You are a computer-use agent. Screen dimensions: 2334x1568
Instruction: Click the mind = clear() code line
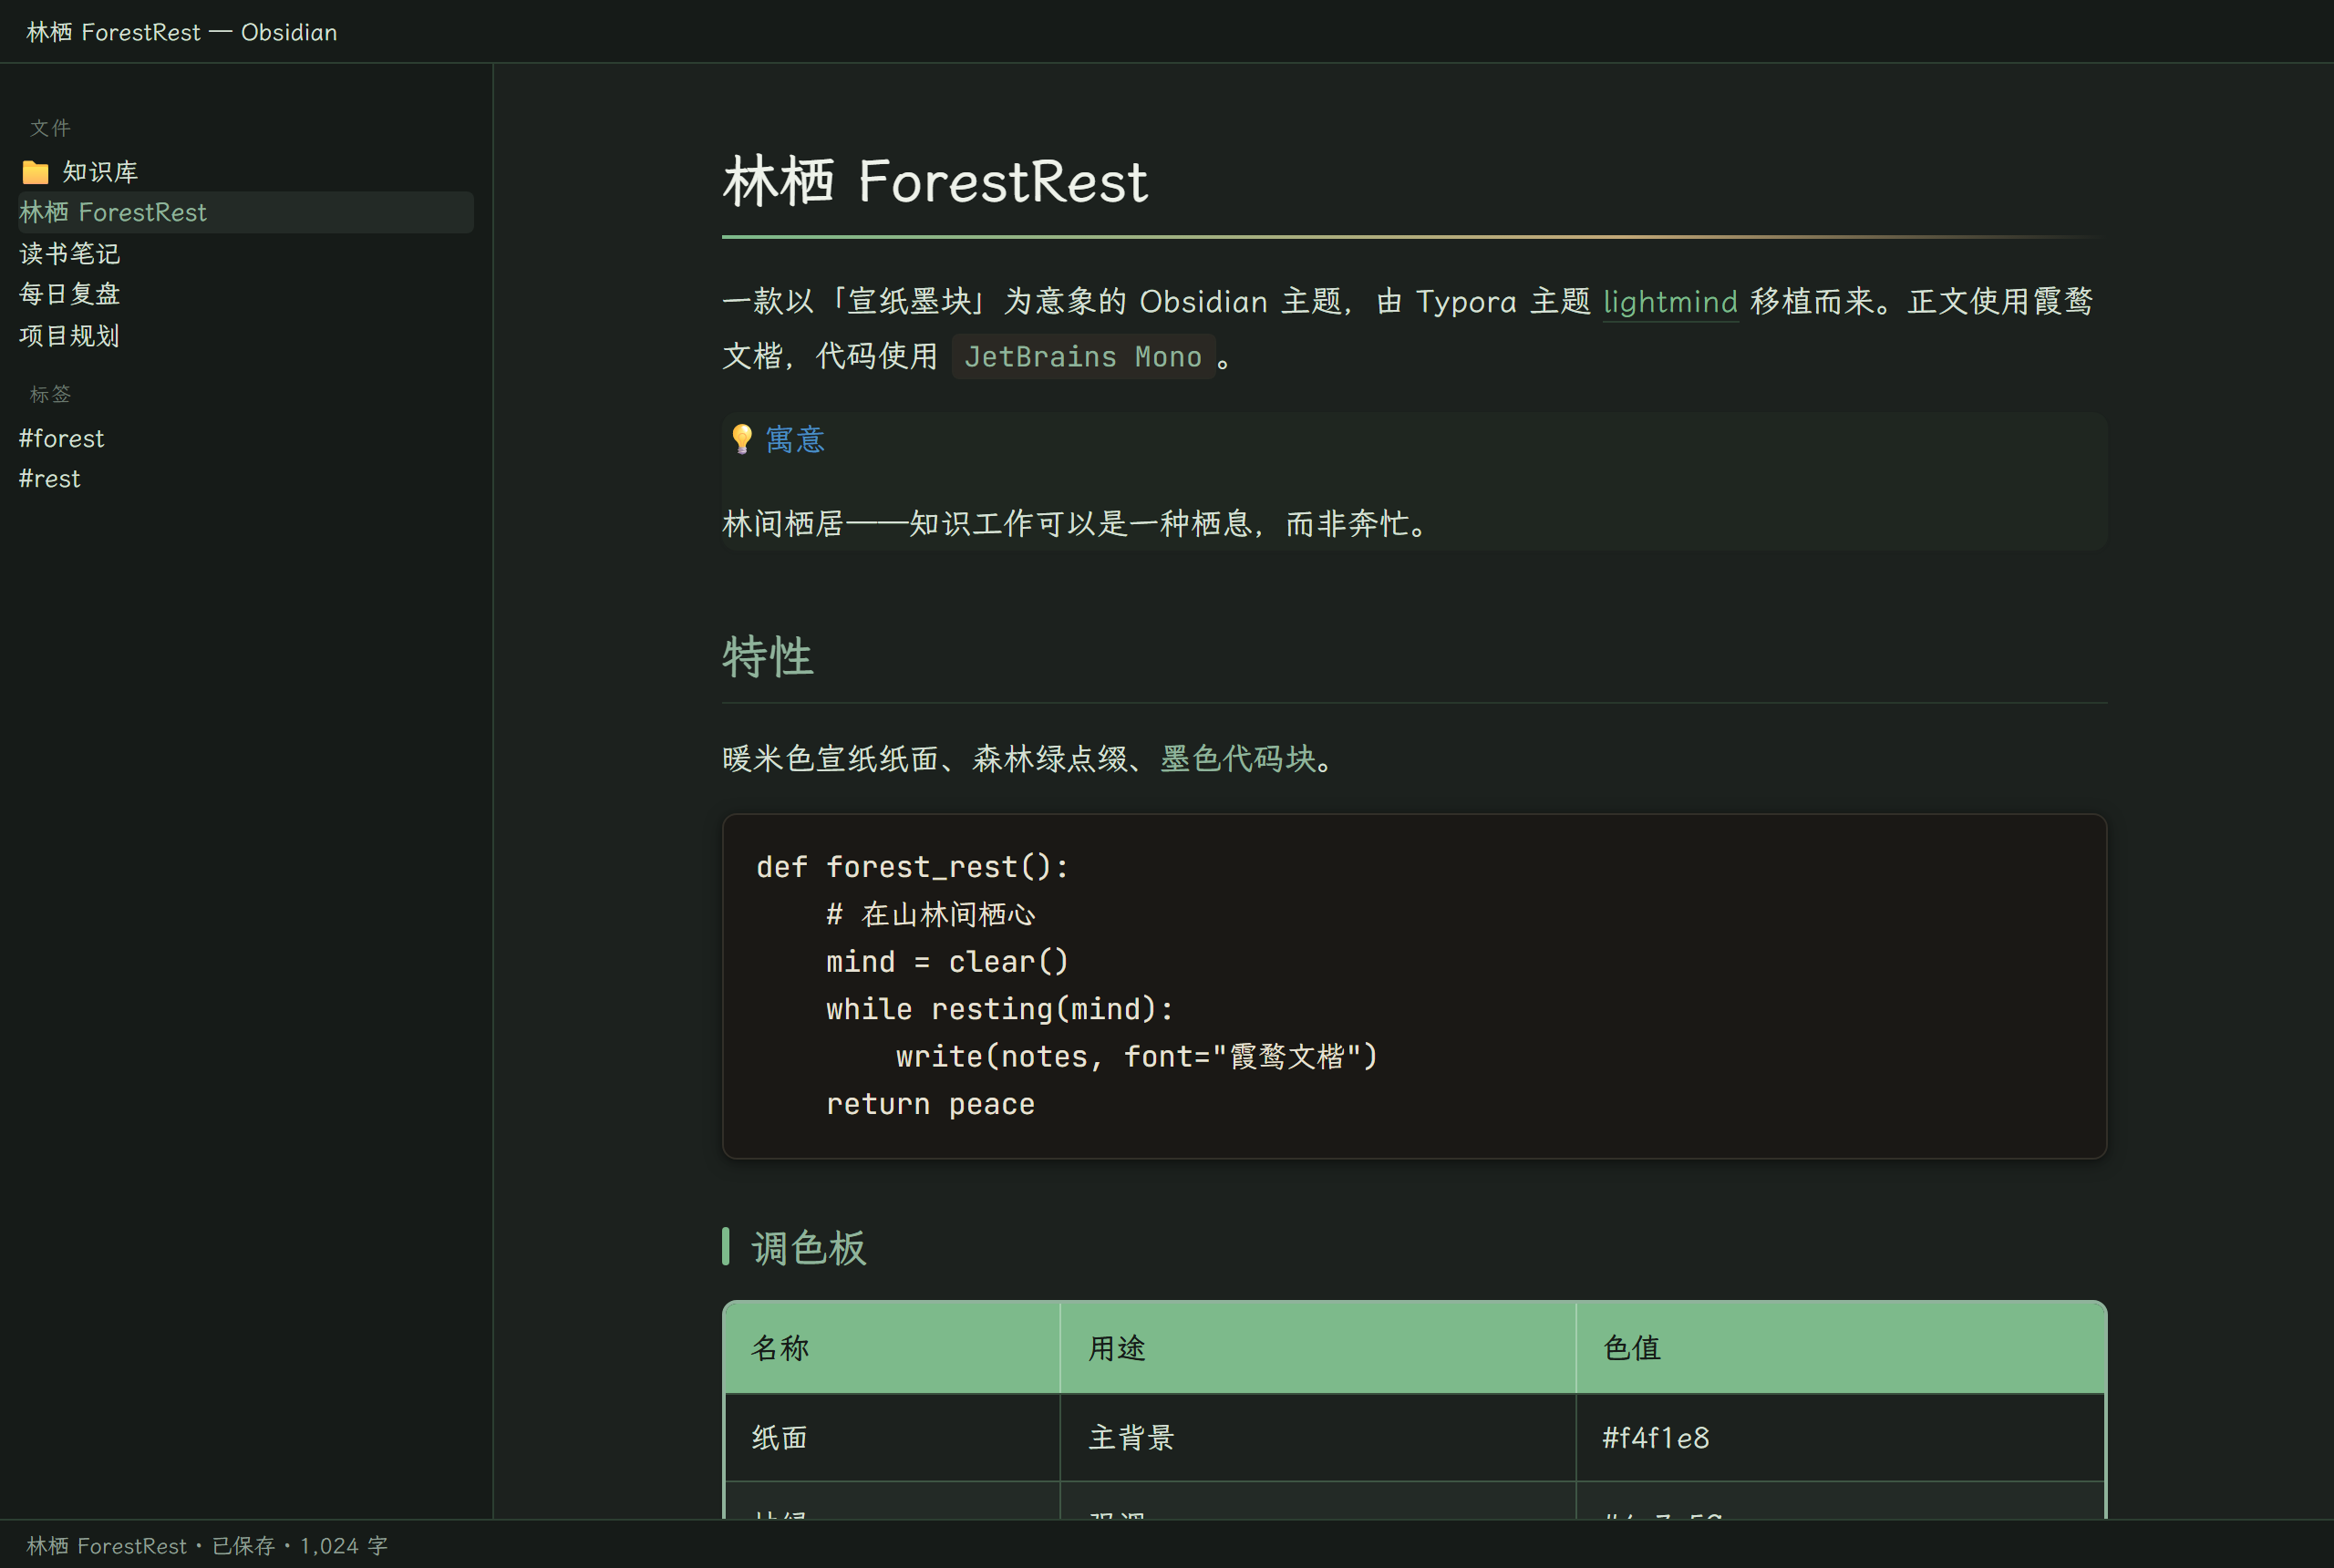tap(947, 962)
